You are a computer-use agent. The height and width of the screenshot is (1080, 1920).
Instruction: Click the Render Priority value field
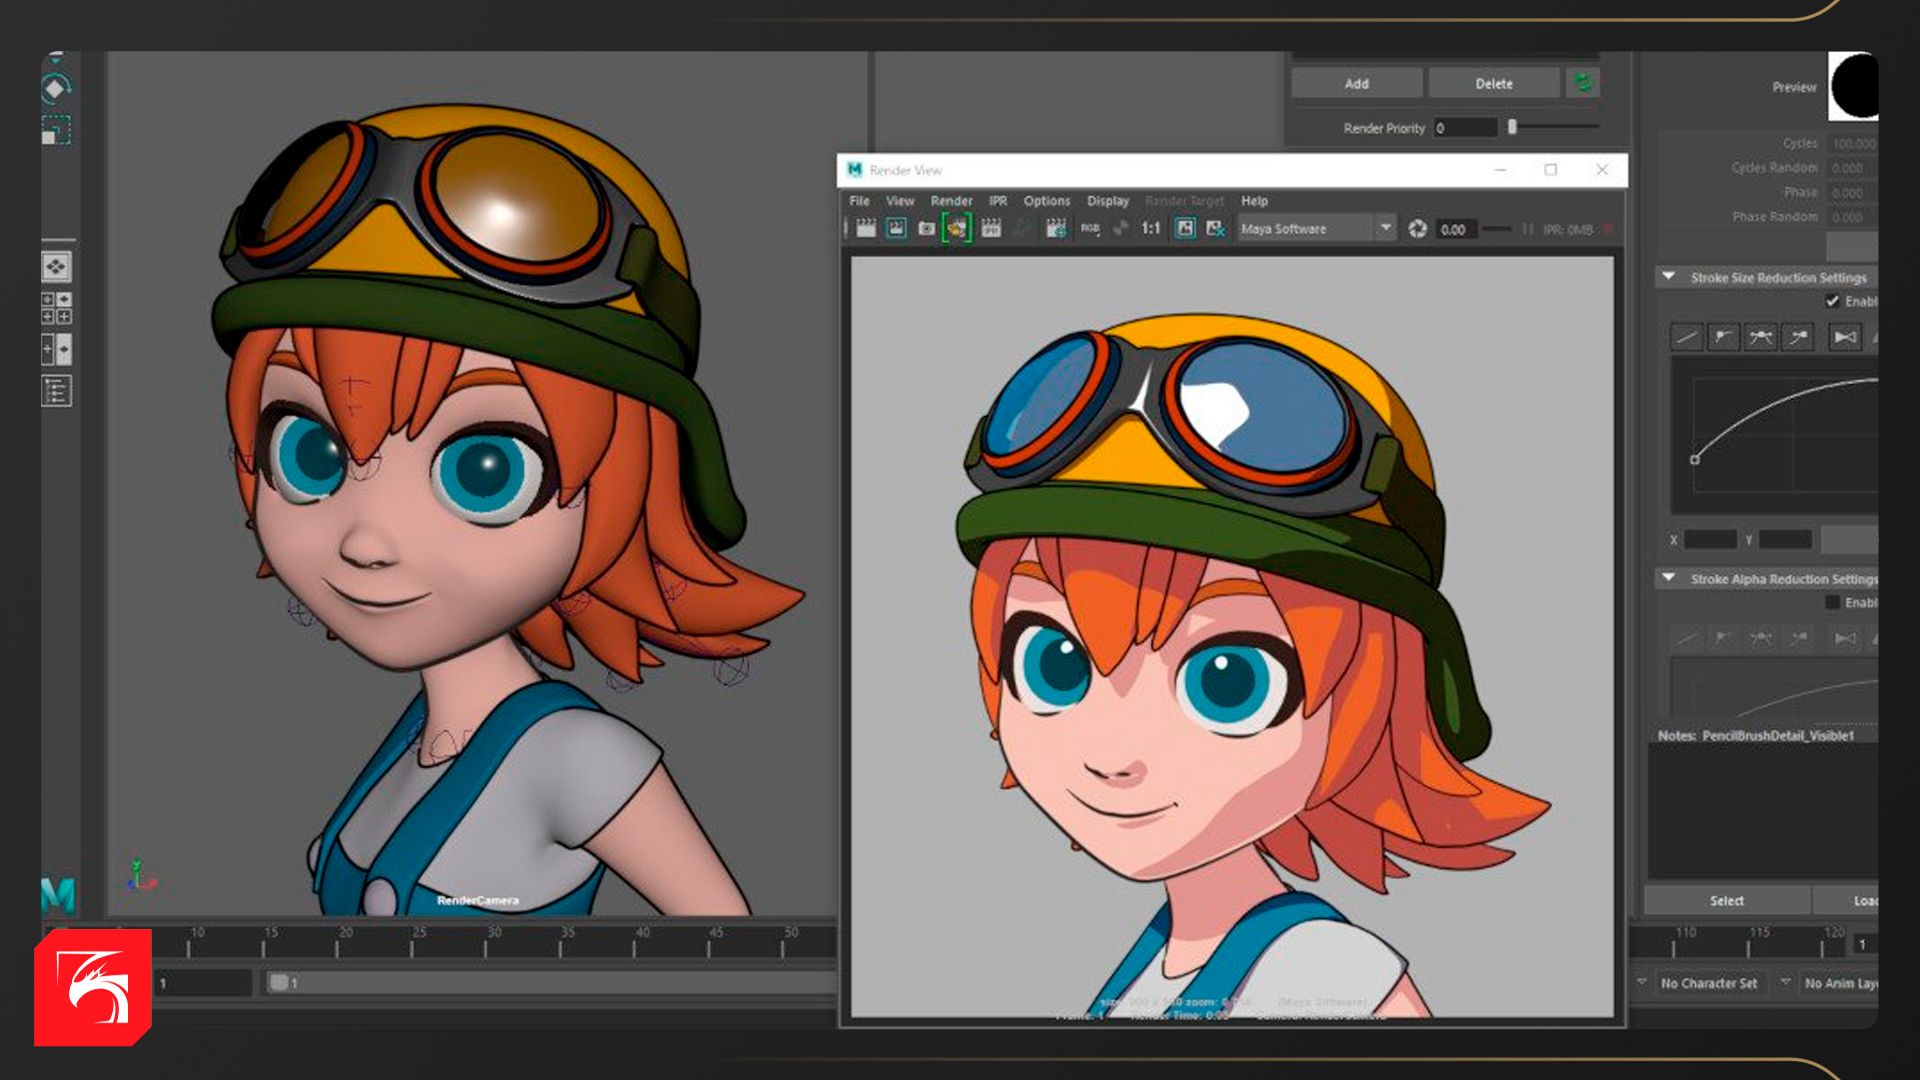click(x=1465, y=127)
